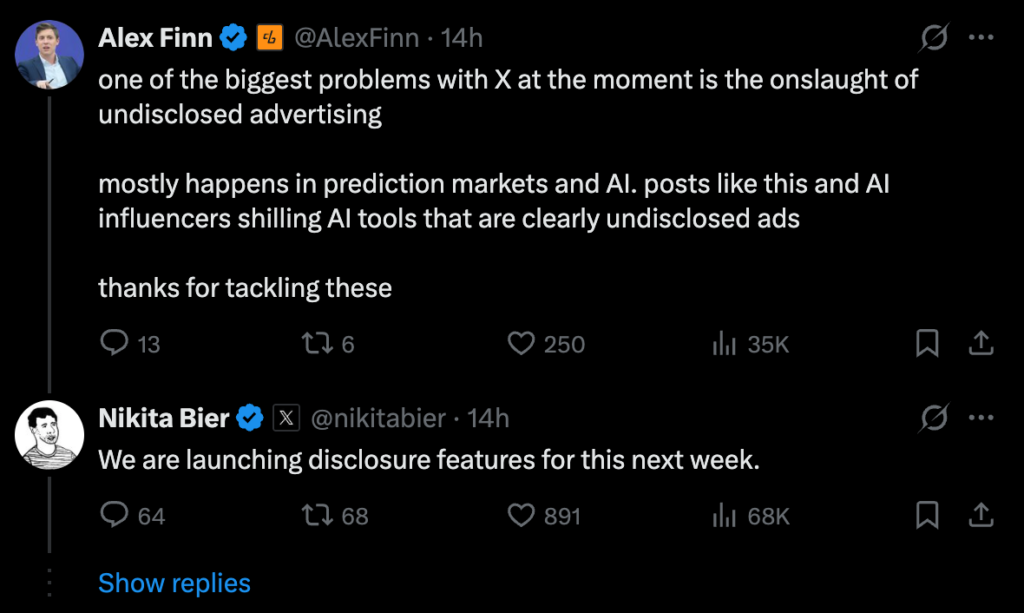Open more options for Alex Finn's post
The width and height of the screenshot is (1024, 613).
tap(982, 38)
